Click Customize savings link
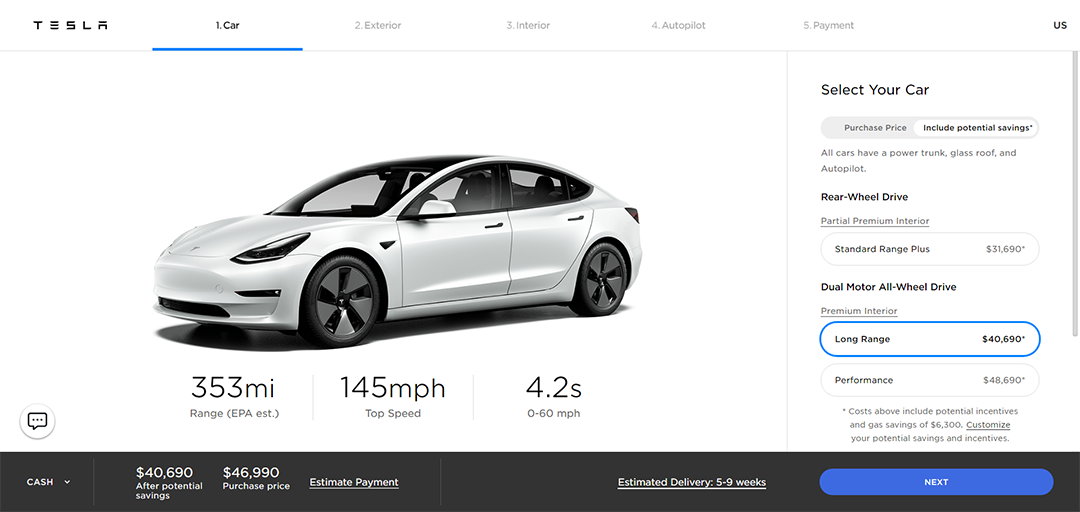1080x512 pixels. coord(988,424)
